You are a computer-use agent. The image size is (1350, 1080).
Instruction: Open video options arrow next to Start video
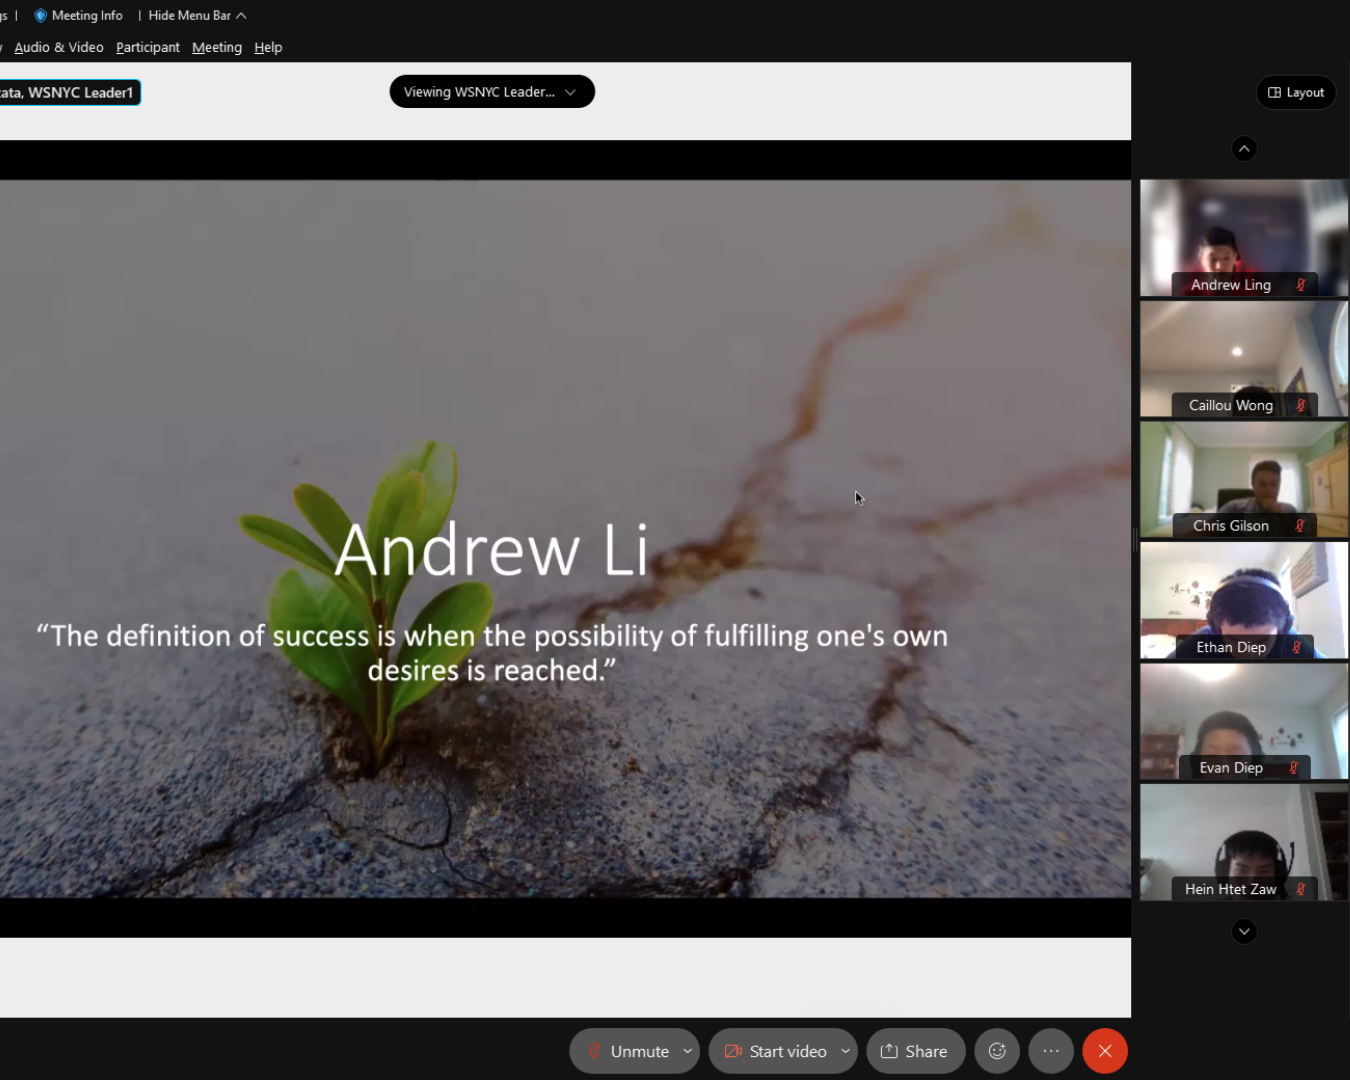click(846, 1051)
